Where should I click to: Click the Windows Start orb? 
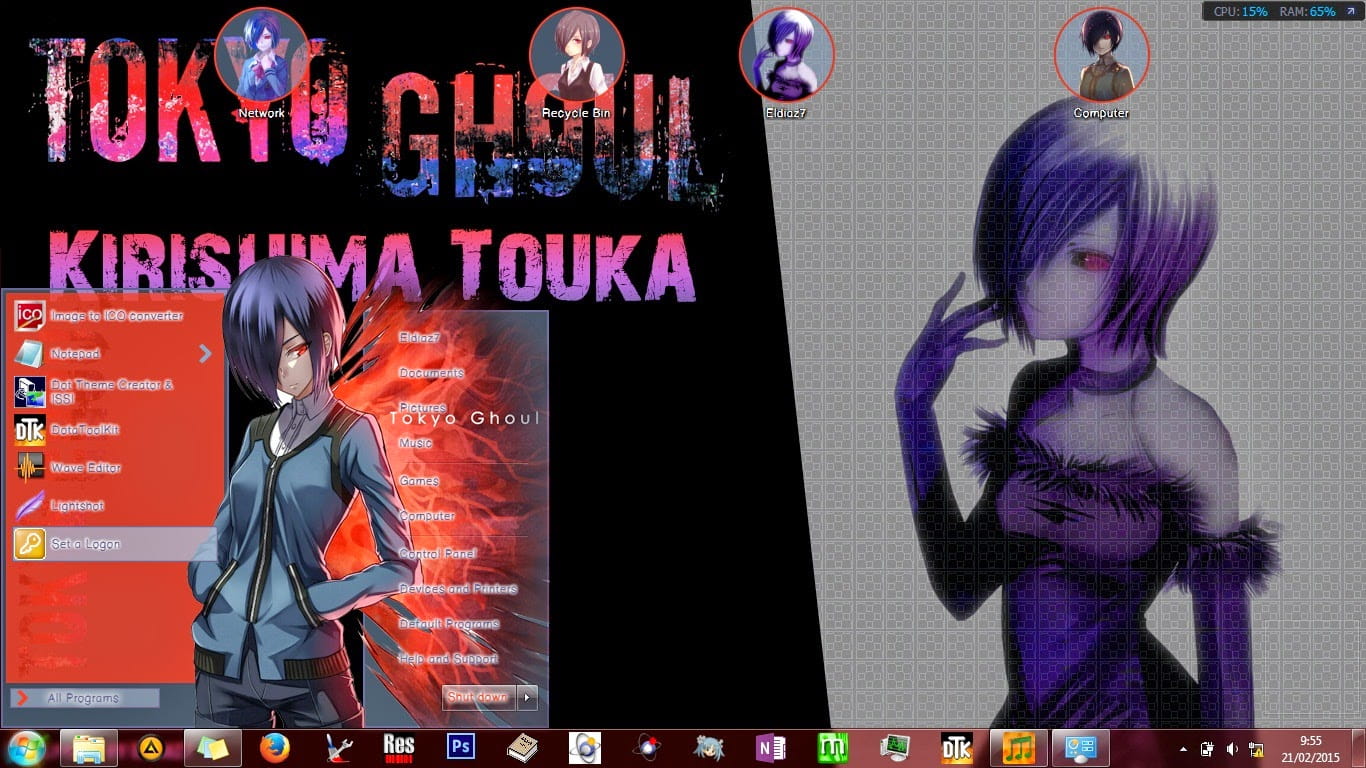[x=26, y=748]
